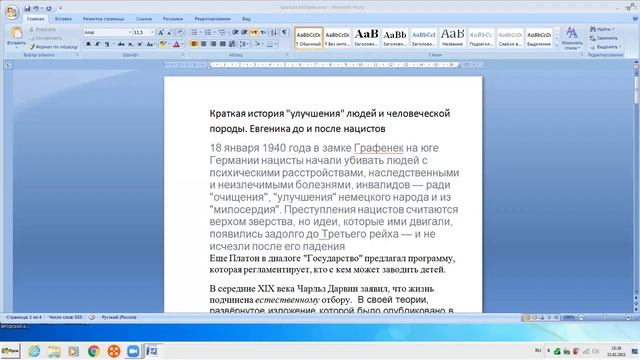Increase font size with grow icon

coord(160,33)
